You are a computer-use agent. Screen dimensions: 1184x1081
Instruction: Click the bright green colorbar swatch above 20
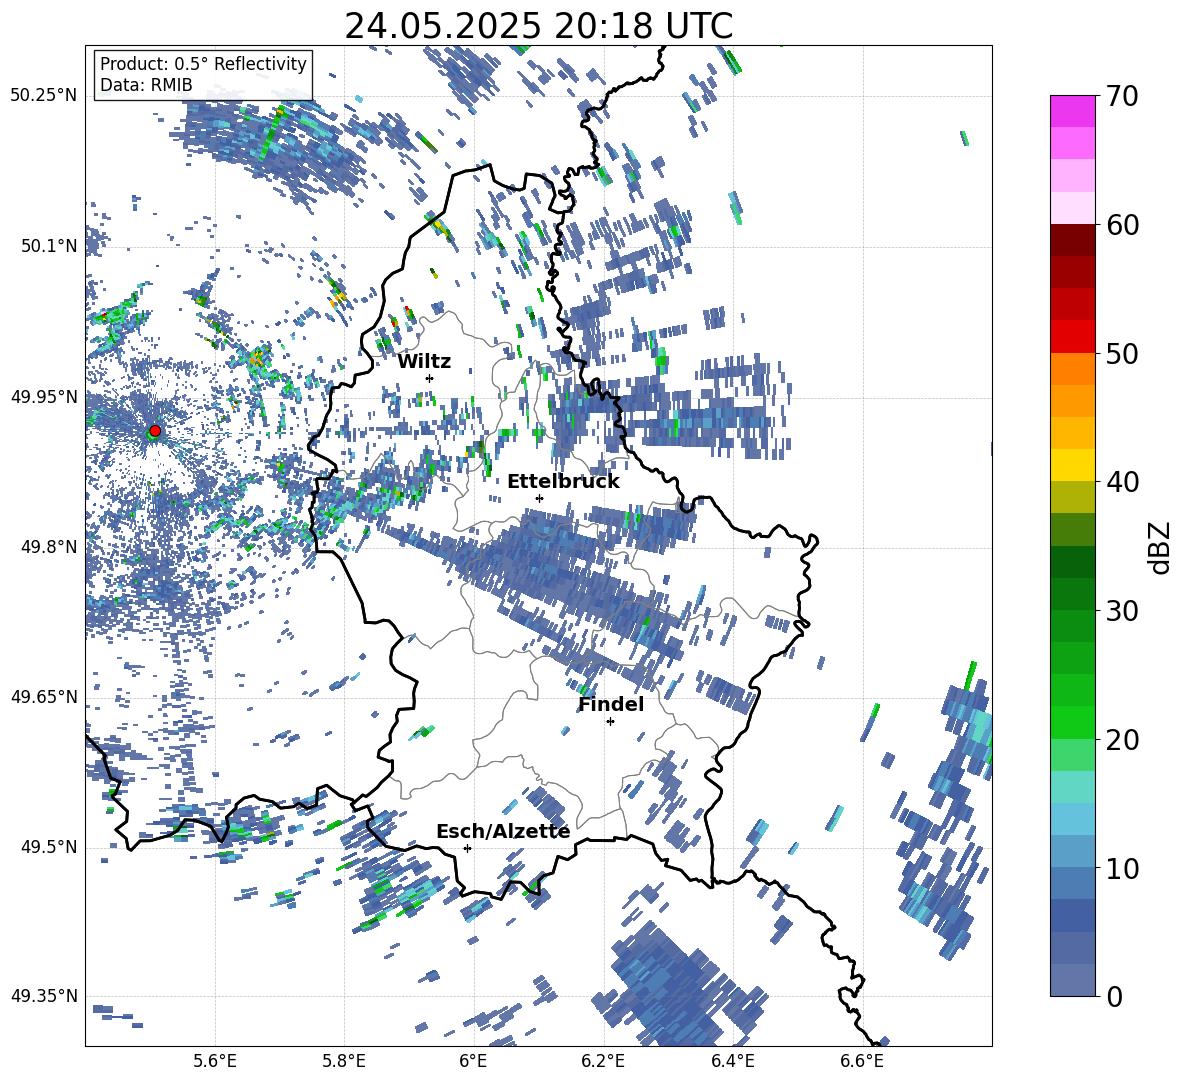point(1072,722)
